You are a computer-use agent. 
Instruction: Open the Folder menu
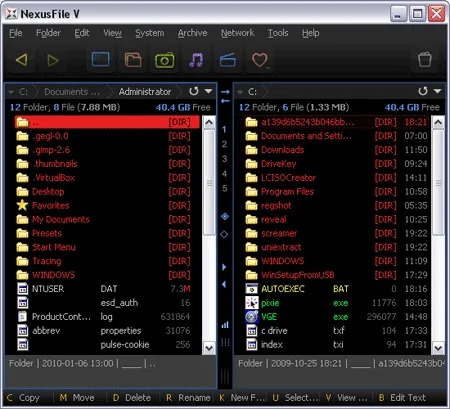(x=48, y=33)
